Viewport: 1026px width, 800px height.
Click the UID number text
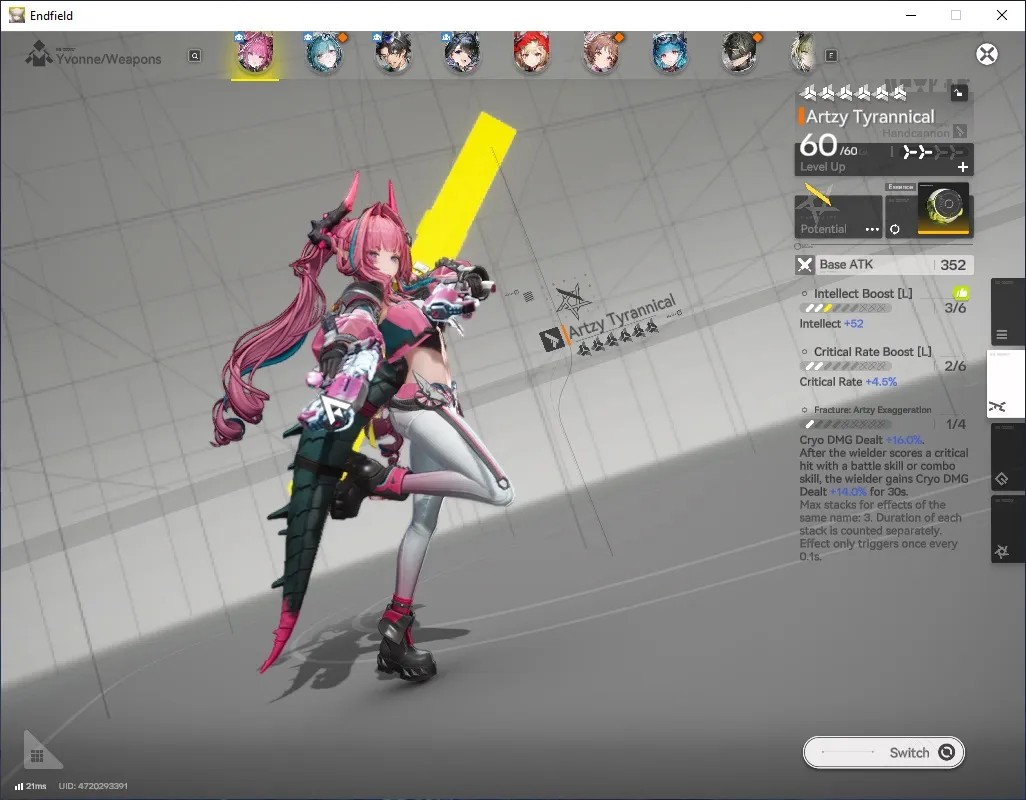[93, 786]
